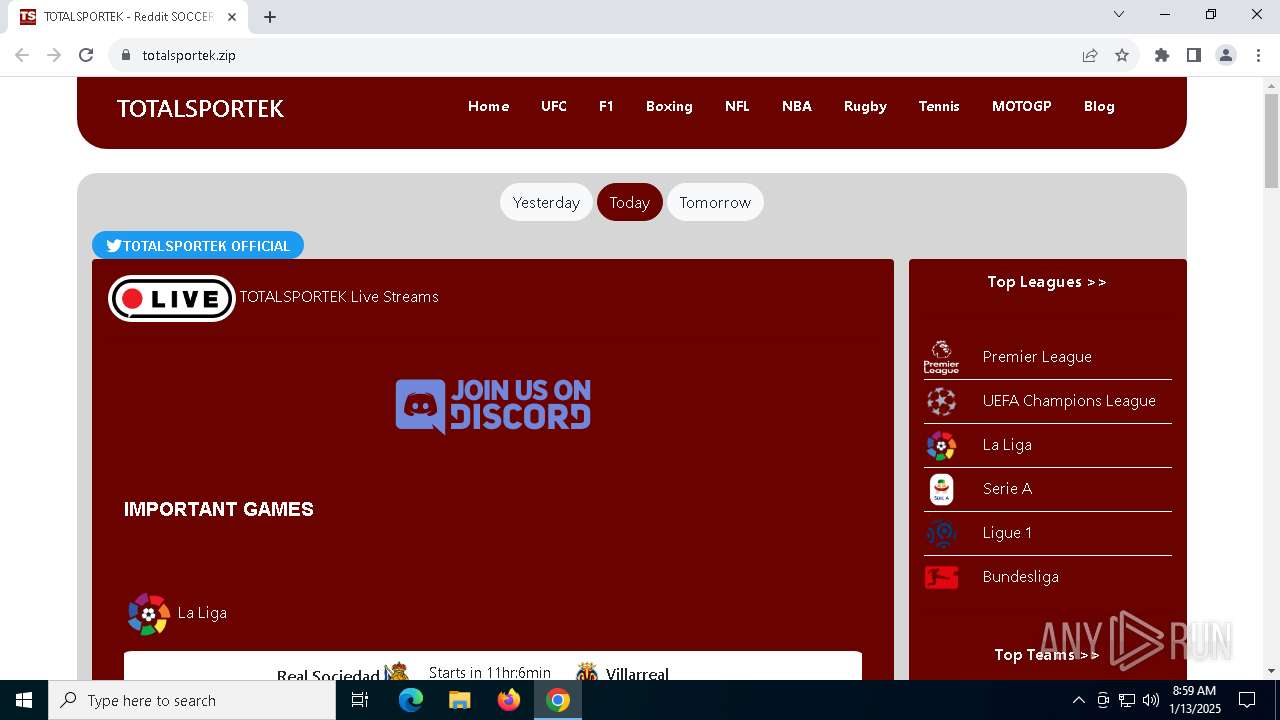Click the Serie A logo icon

[941, 489]
